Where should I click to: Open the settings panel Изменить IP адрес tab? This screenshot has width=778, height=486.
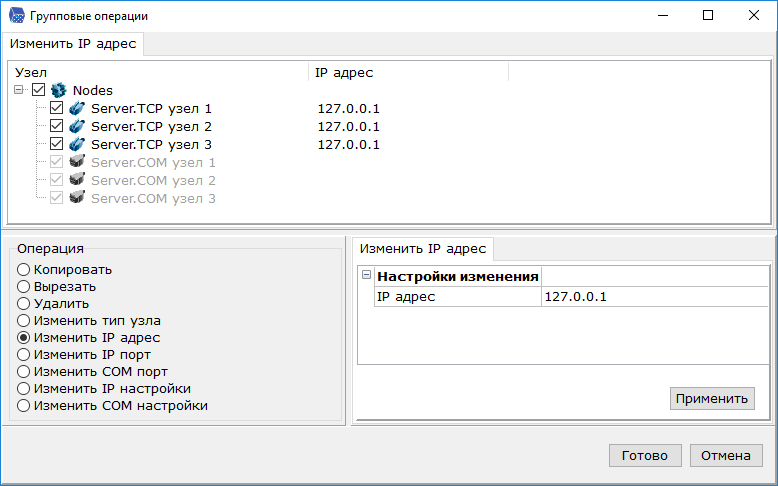tap(423, 249)
